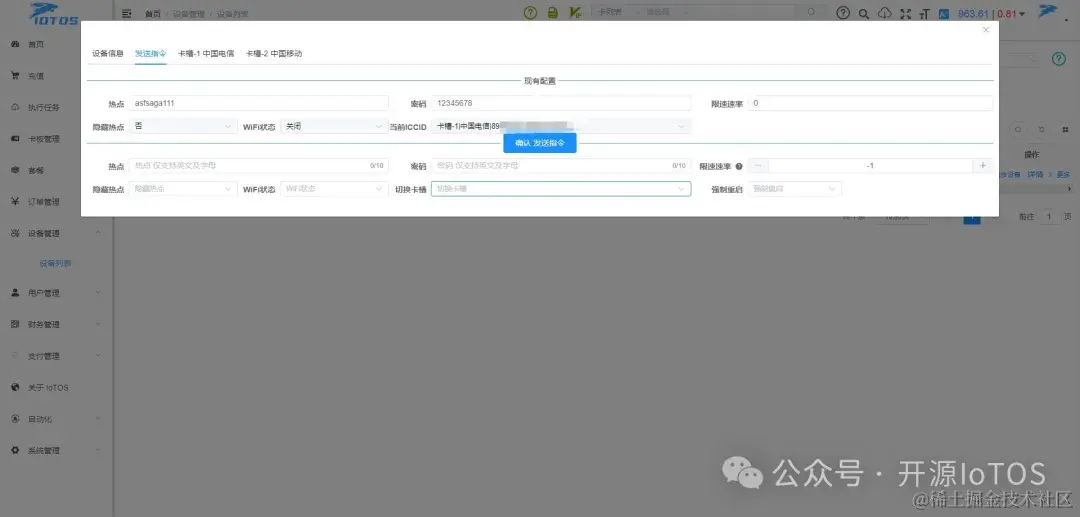Select 设备列表 in the sidebar
Image resolution: width=1080 pixels, height=517 pixels.
point(55,264)
